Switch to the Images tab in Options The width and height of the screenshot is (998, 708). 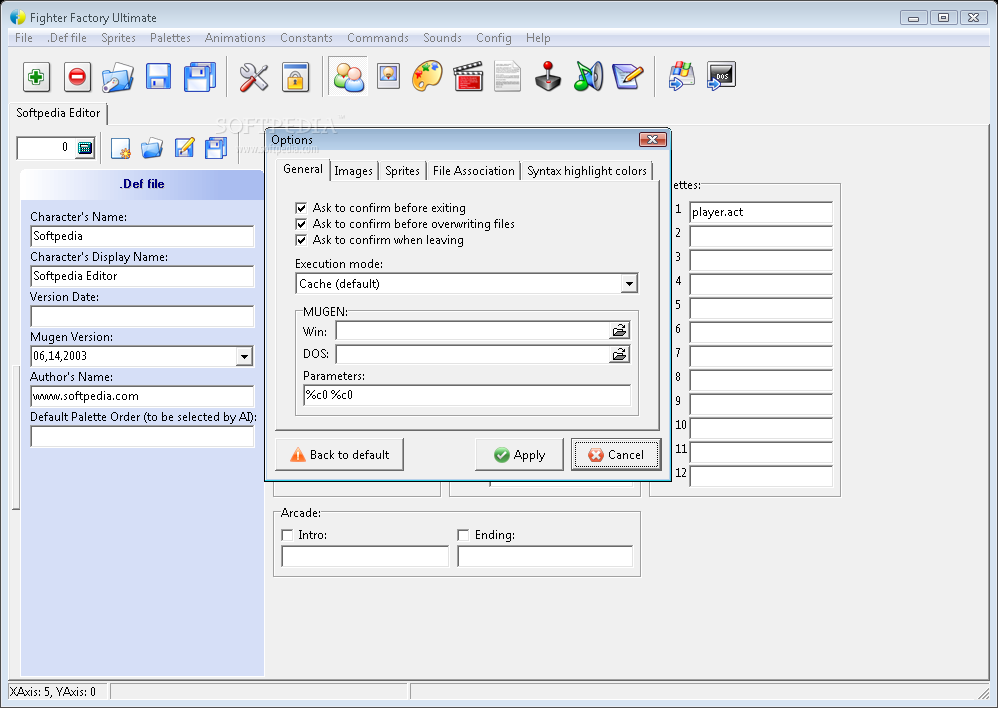click(353, 171)
